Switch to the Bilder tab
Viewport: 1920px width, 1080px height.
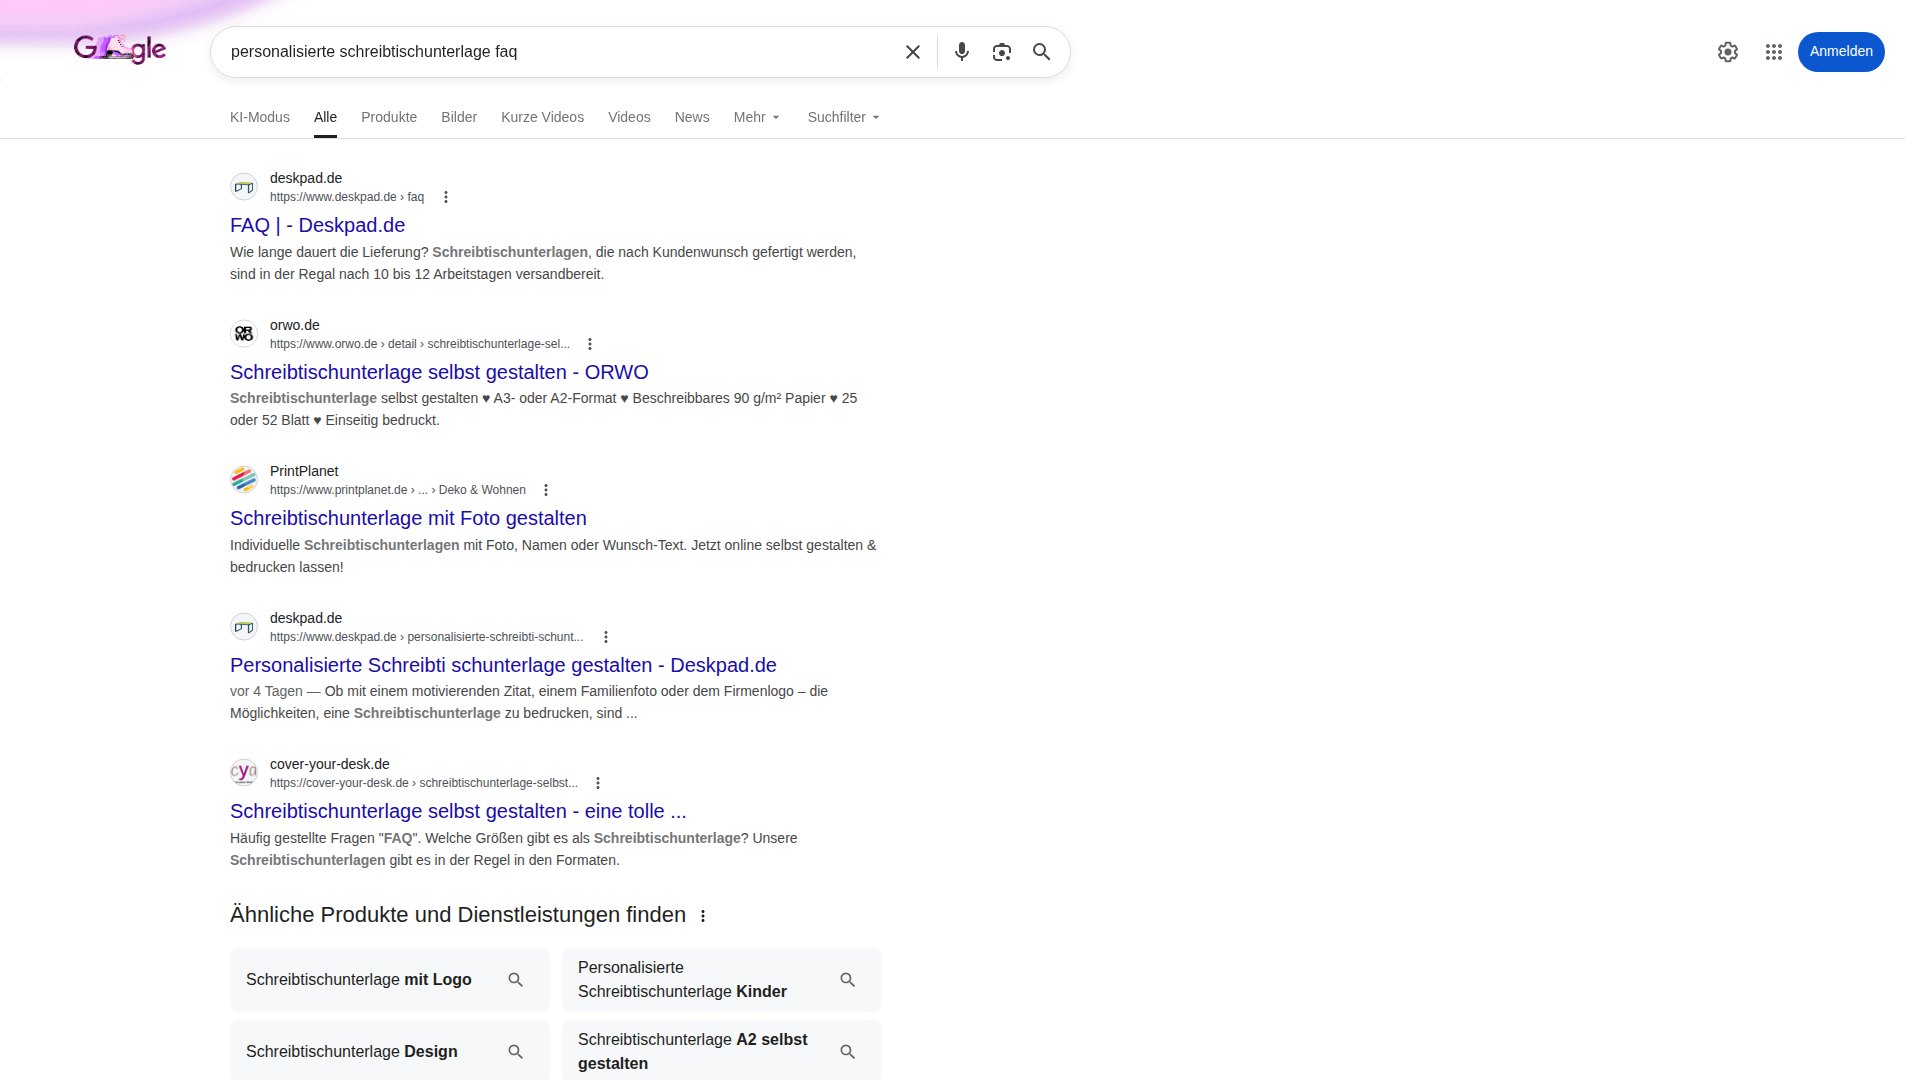(x=459, y=117)
